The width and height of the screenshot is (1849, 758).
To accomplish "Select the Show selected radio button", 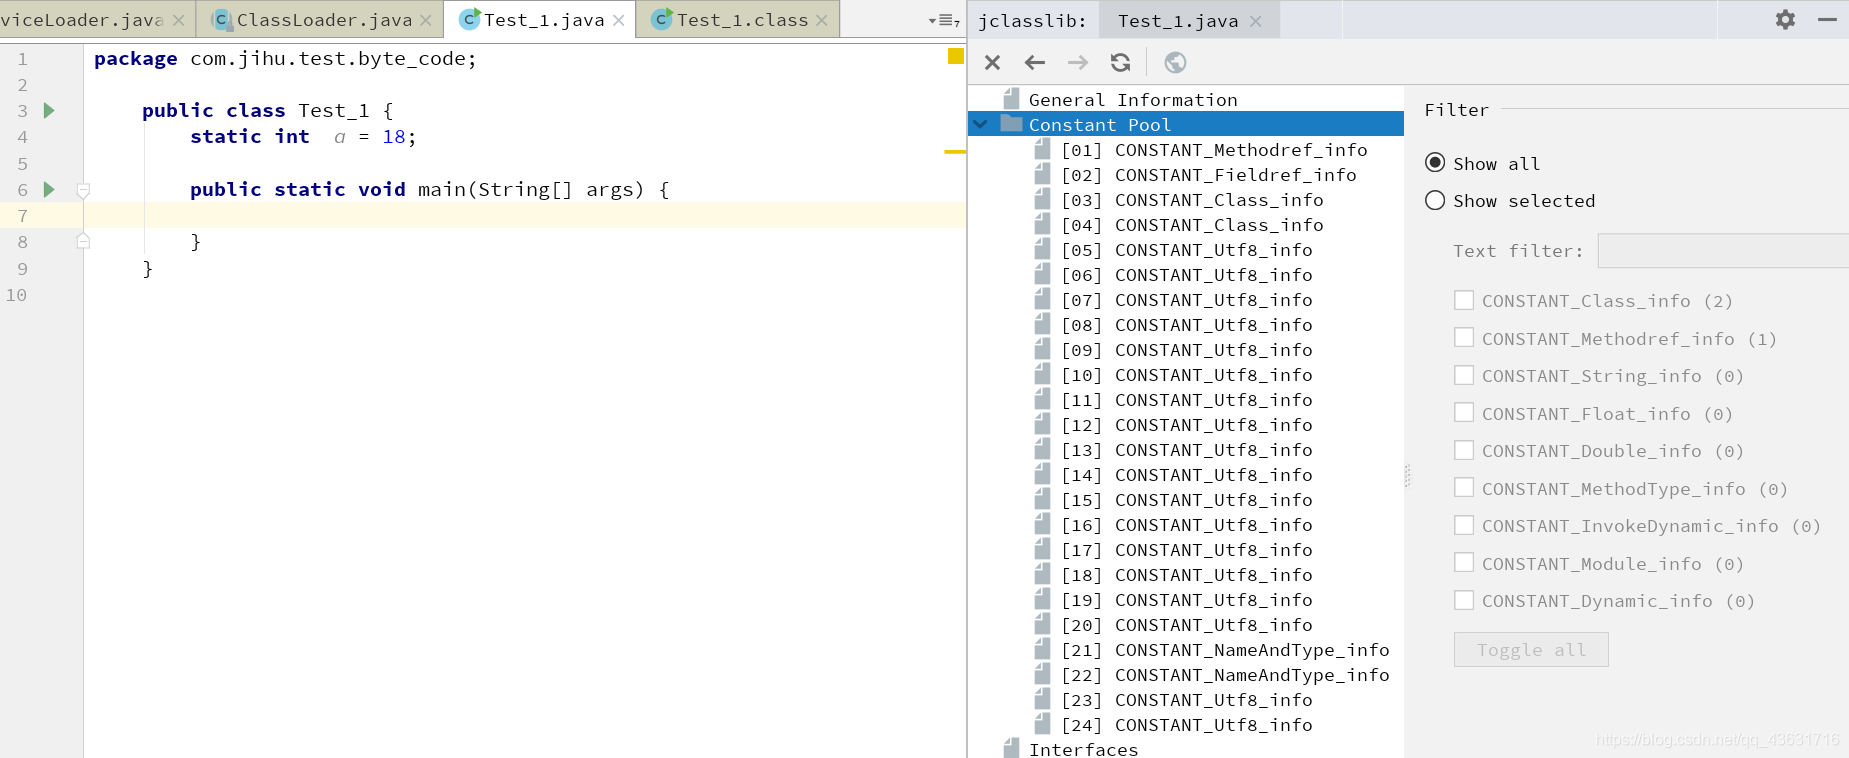I will (1435, 200).
